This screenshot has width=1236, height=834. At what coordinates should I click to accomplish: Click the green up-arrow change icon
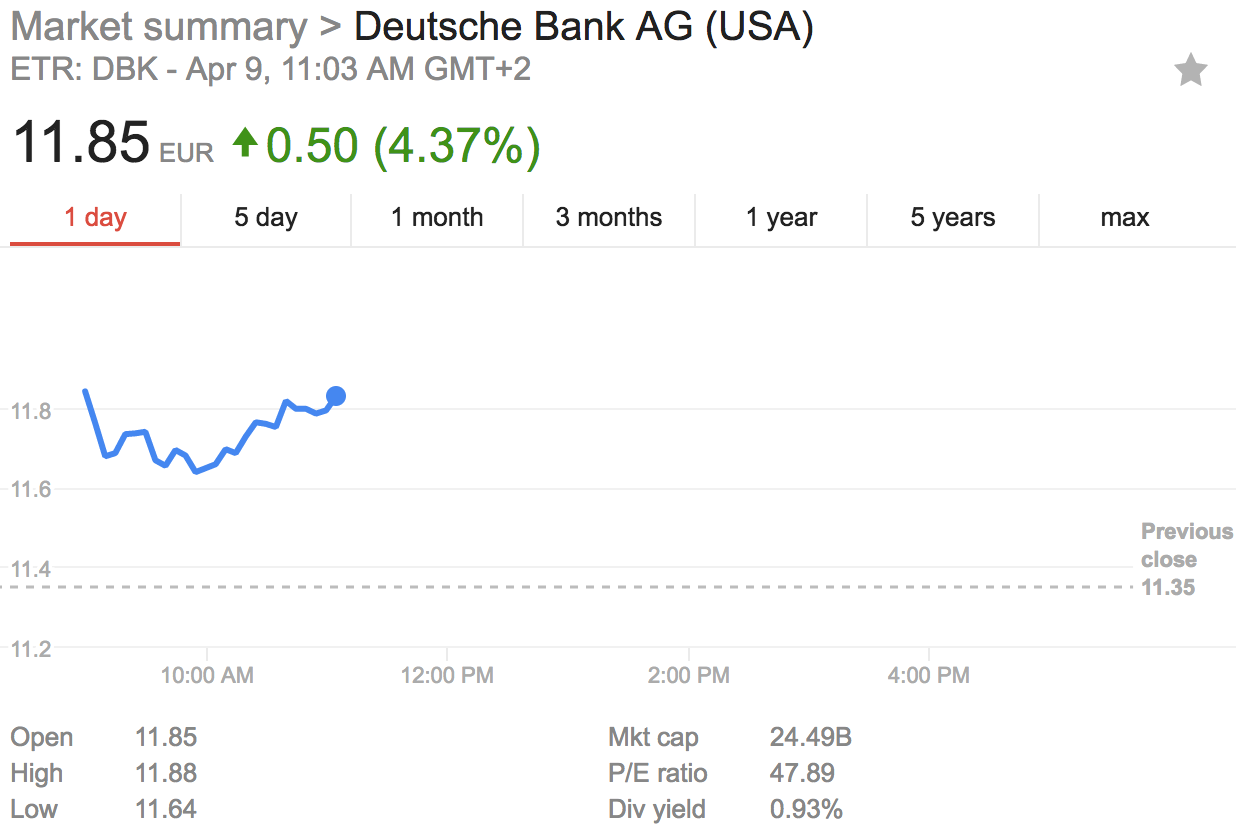coord(245,142)
